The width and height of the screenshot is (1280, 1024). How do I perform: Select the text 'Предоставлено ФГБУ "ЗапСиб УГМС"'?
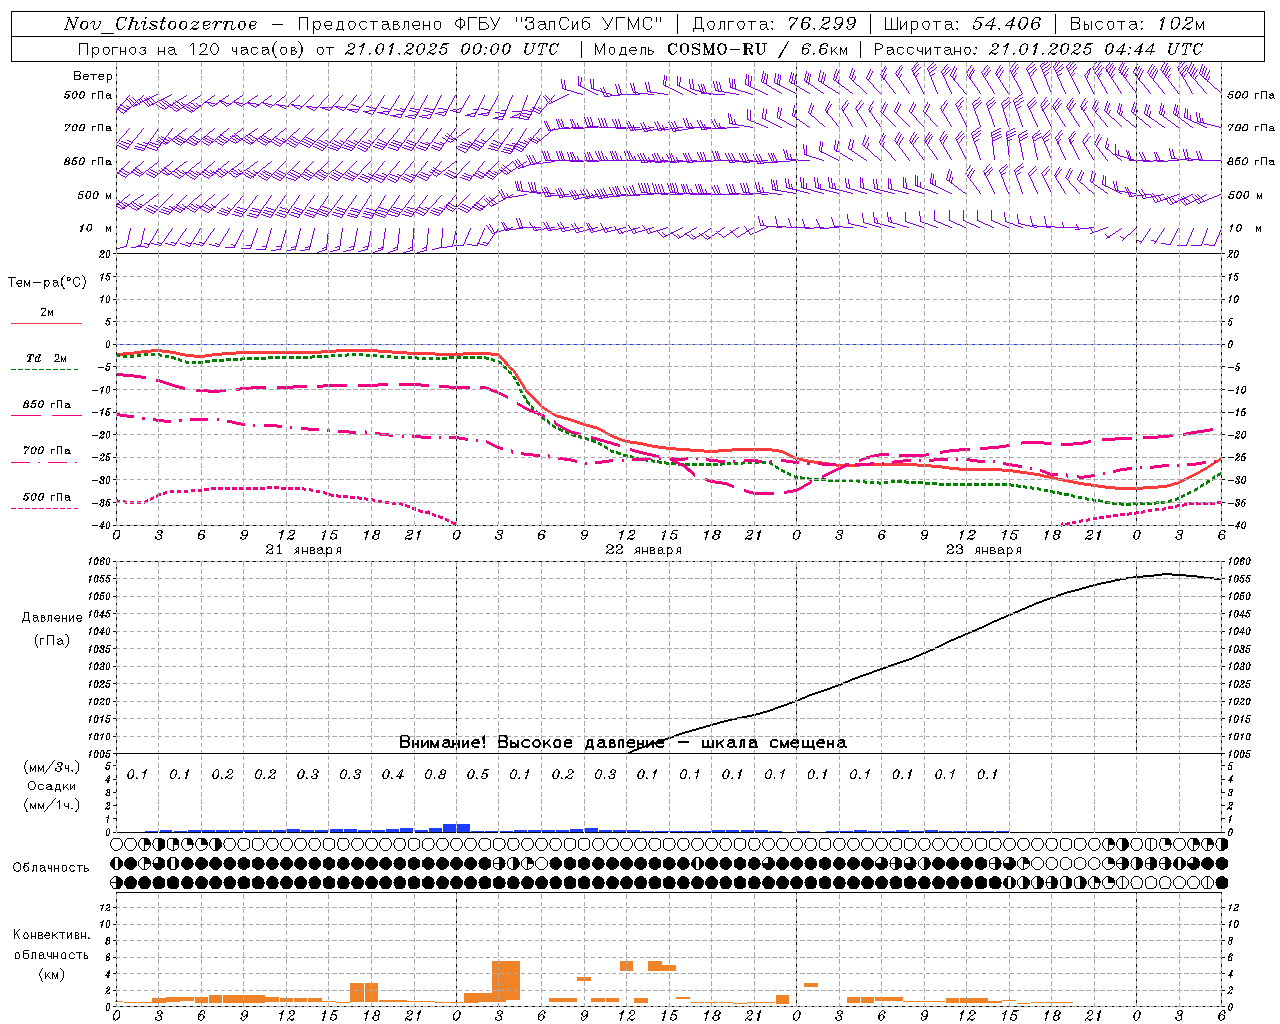pyautogui.click(x=480, y=24)
